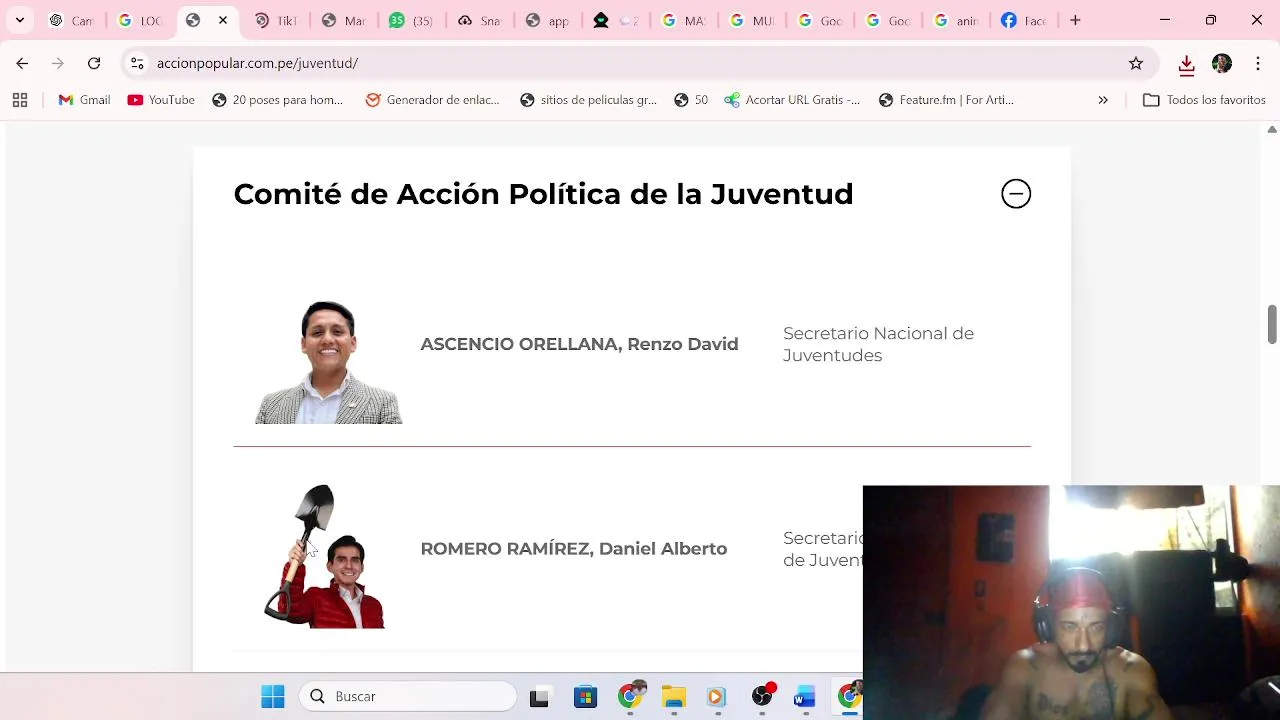Switch to the ChatGPT 'Can' tab
The image size is (1280, 720).
click(x=72, y=20)
